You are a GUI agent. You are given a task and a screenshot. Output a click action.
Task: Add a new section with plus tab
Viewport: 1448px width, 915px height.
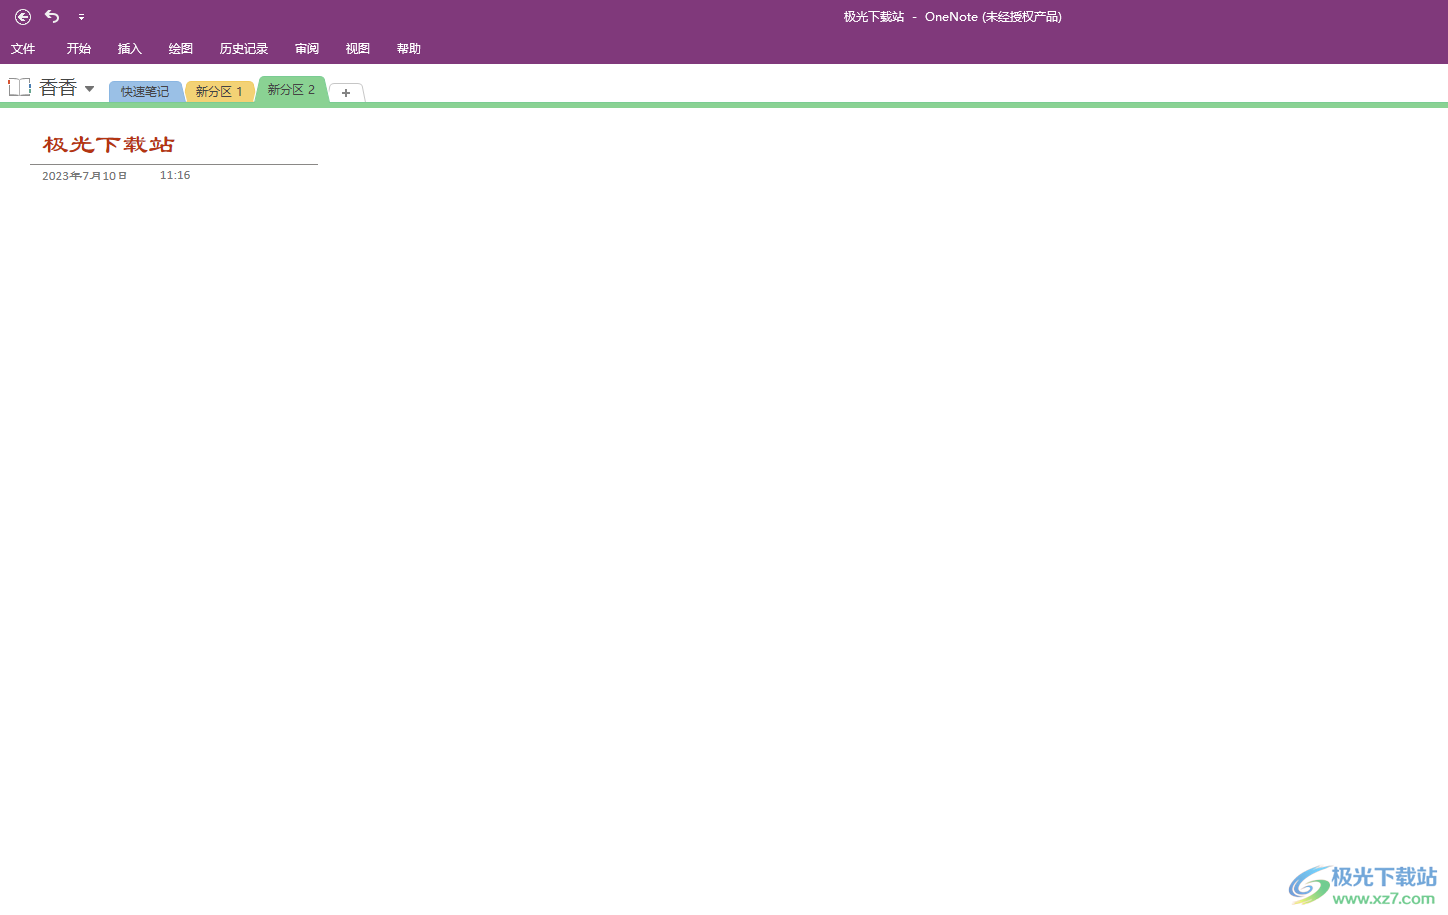point(346,93)
